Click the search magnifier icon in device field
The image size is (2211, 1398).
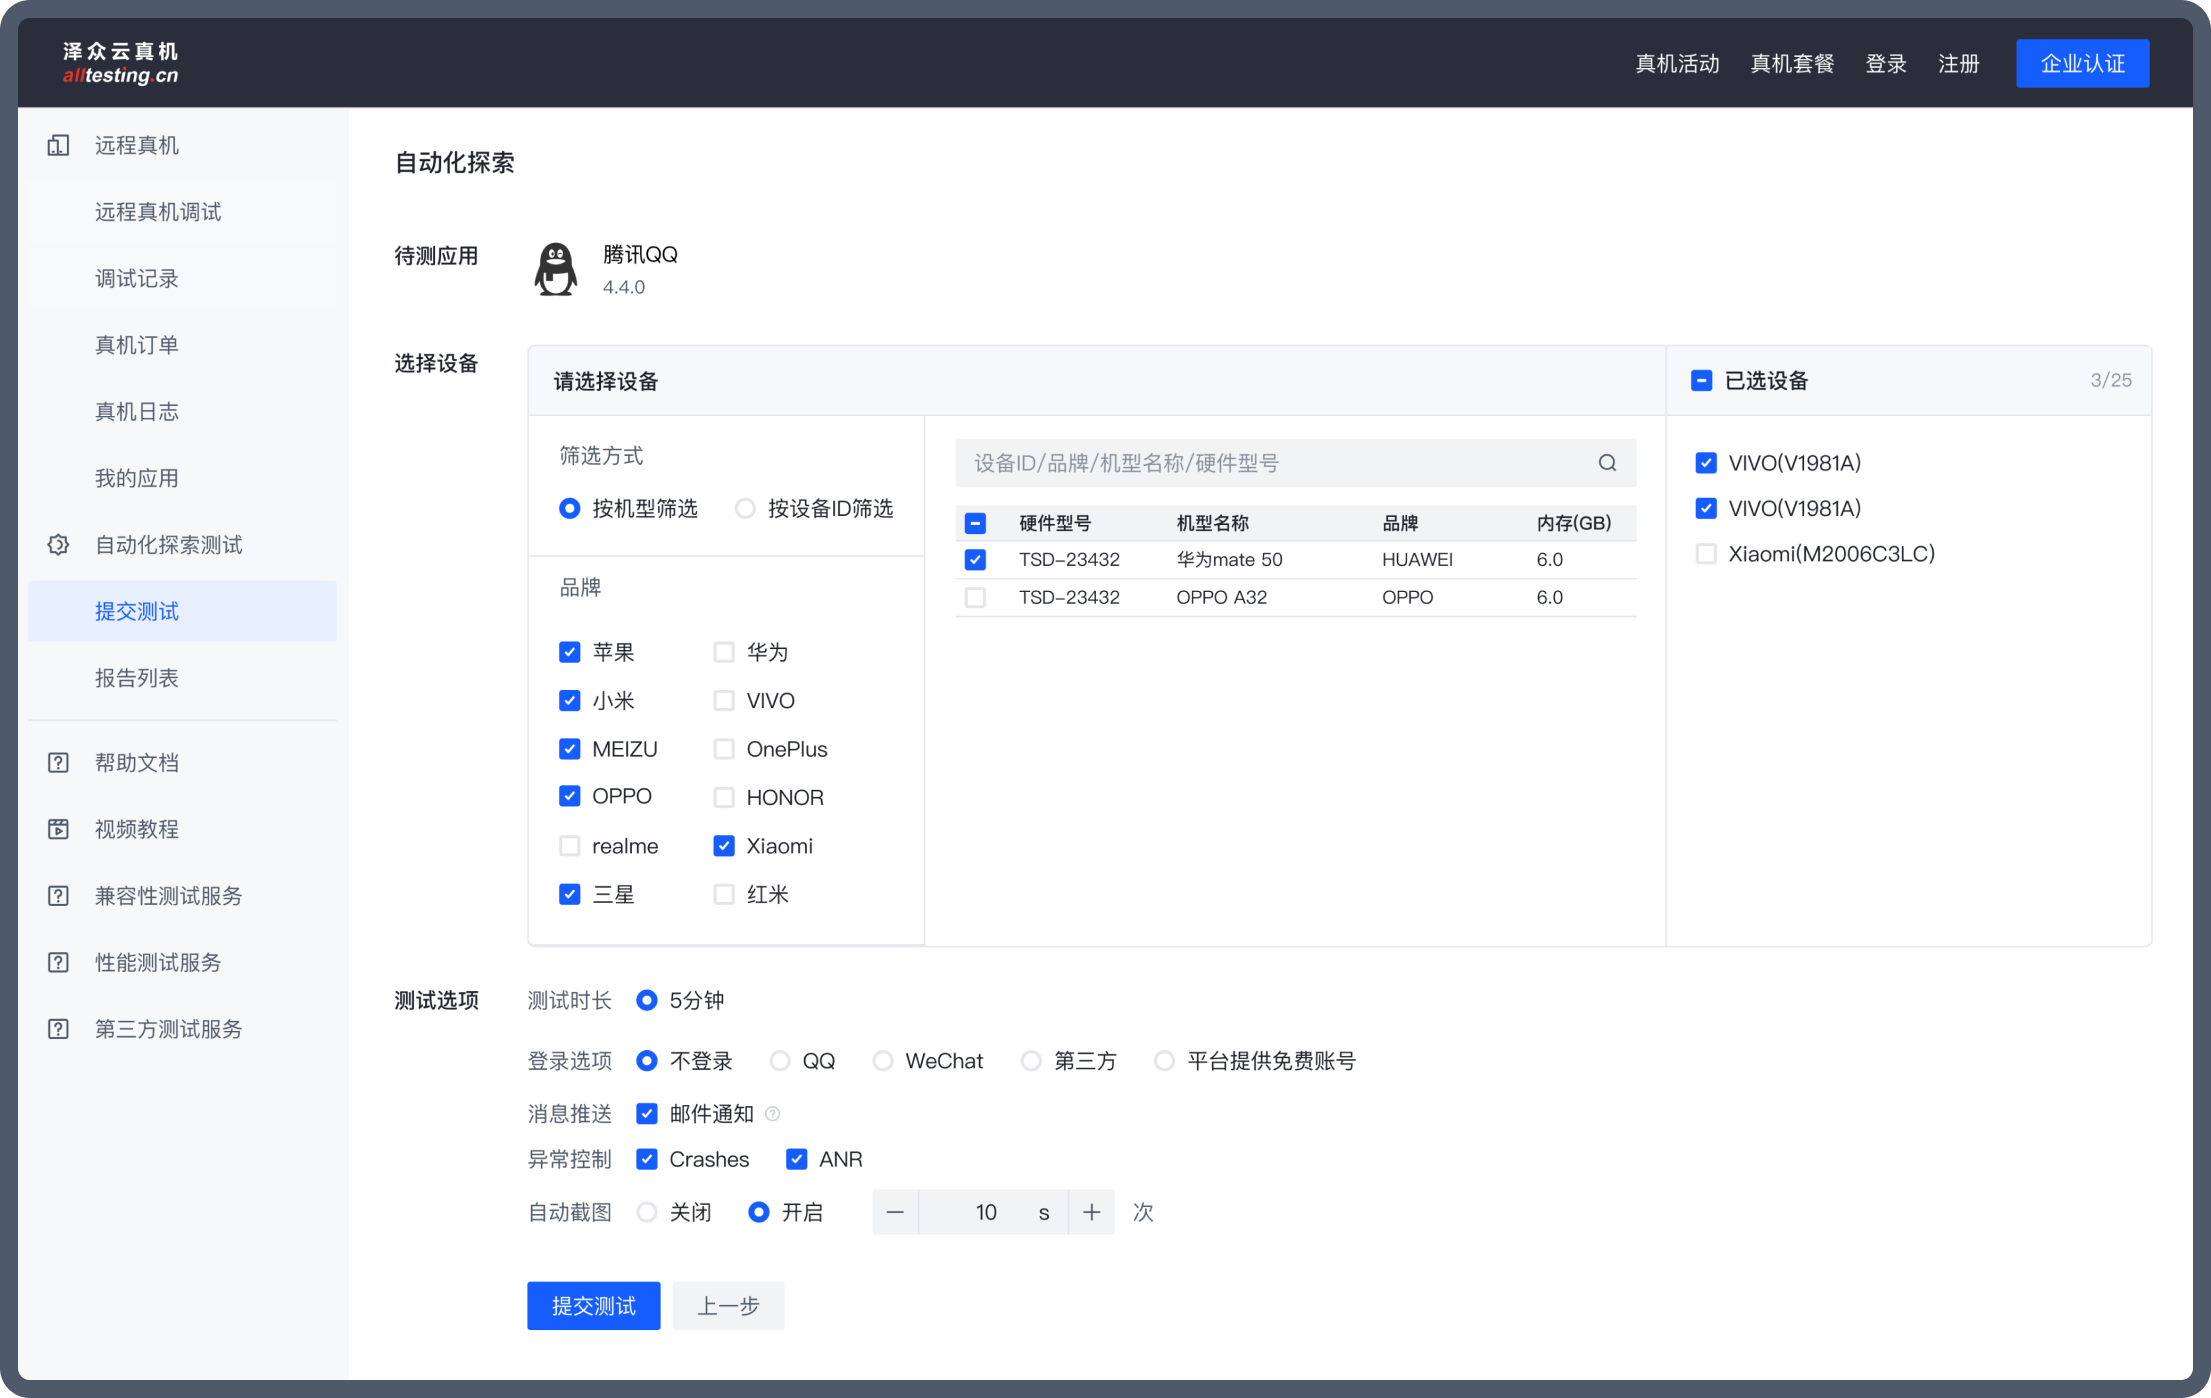pyautogui.click(x=1607, y=463)
